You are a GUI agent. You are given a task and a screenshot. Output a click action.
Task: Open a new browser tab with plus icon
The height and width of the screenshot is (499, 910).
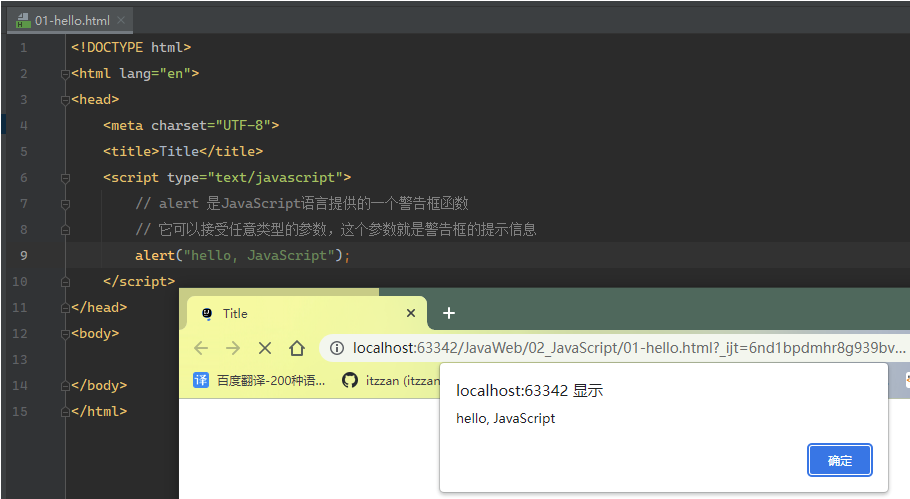[449, 313]
